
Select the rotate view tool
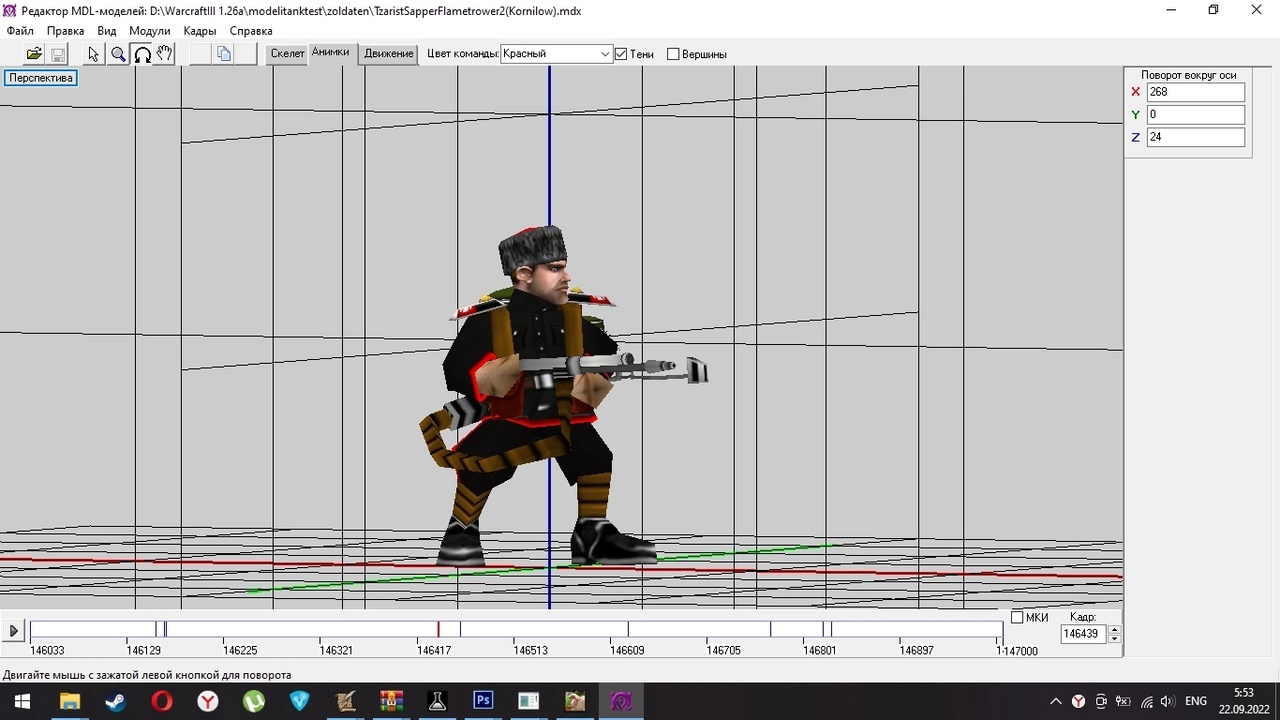coord(142,54)
